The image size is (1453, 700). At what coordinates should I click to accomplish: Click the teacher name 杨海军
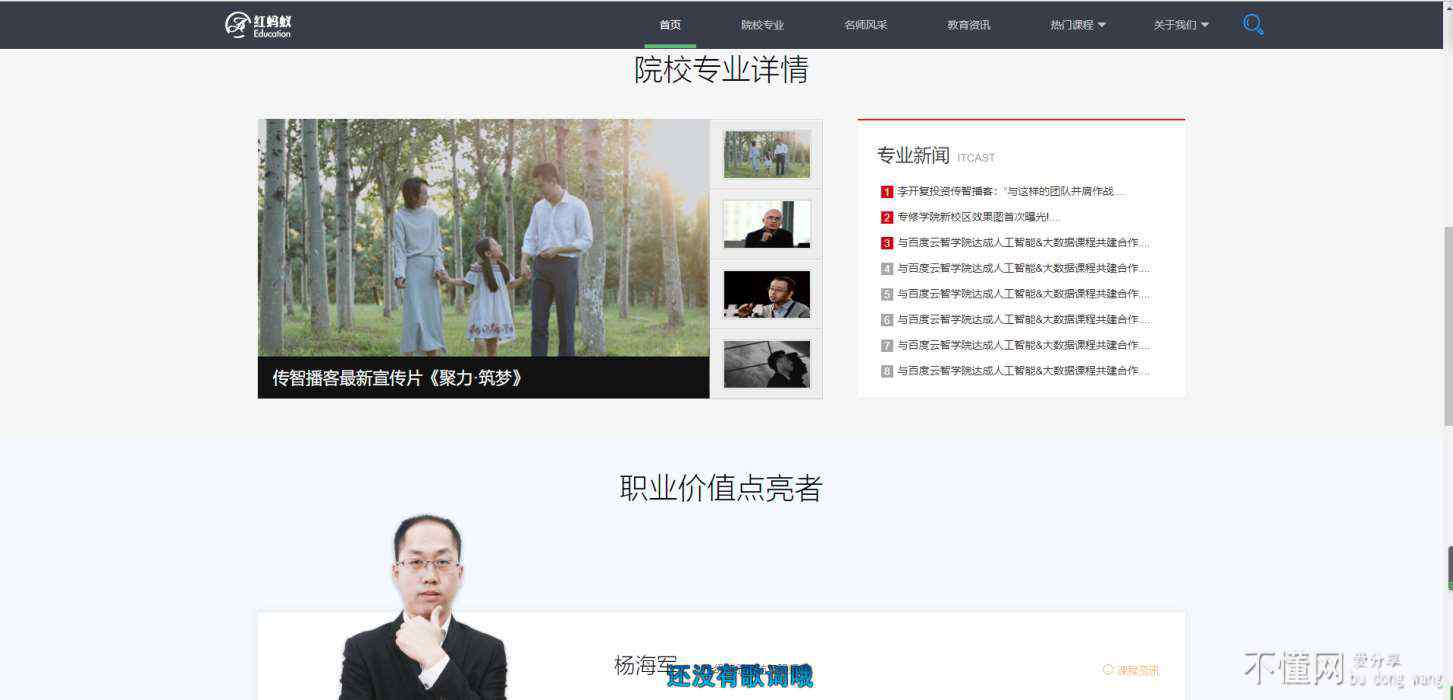pyautogui.click(x=645, y=665)
